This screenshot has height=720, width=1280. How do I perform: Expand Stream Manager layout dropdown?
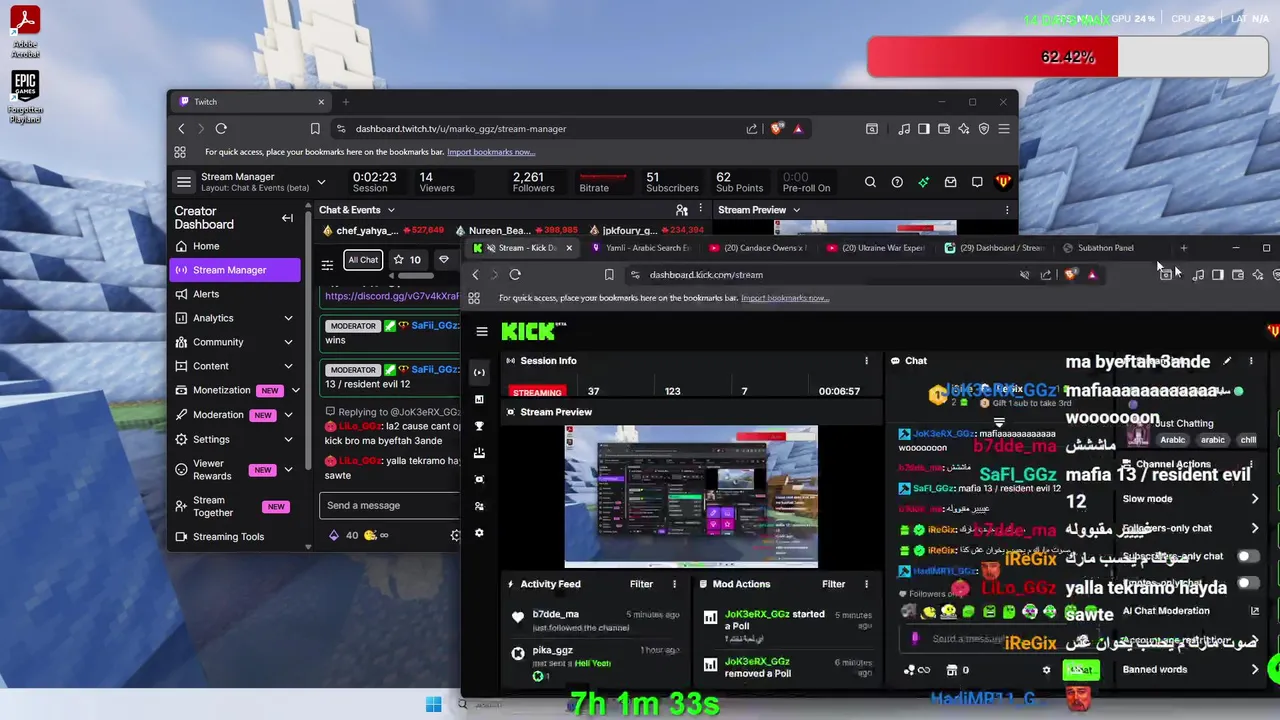[x=321, y=182]
